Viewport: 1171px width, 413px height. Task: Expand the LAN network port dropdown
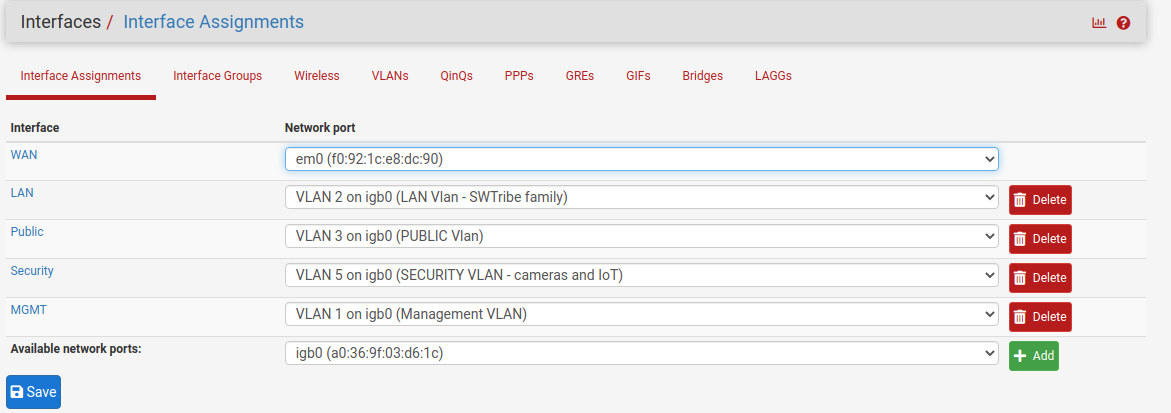[x=642, y=197]
